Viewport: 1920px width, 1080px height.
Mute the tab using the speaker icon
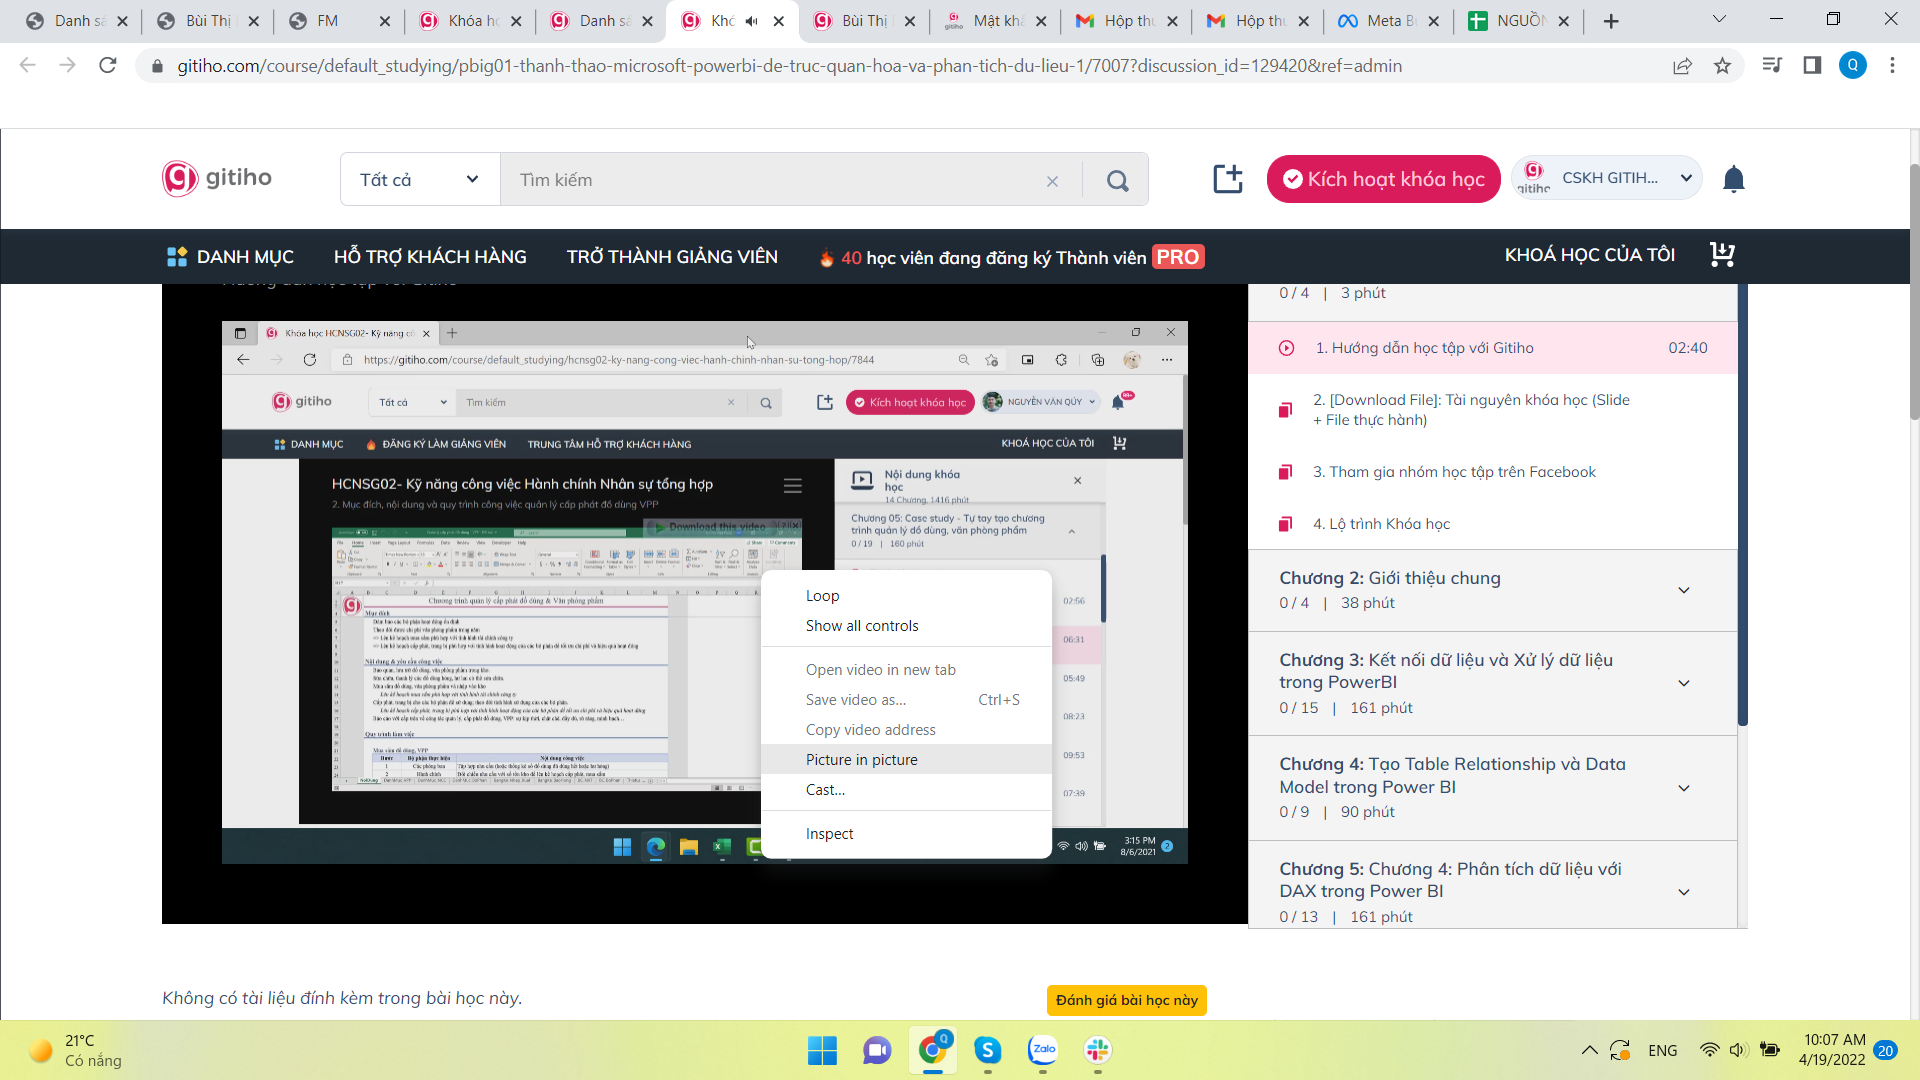point(752,21)
